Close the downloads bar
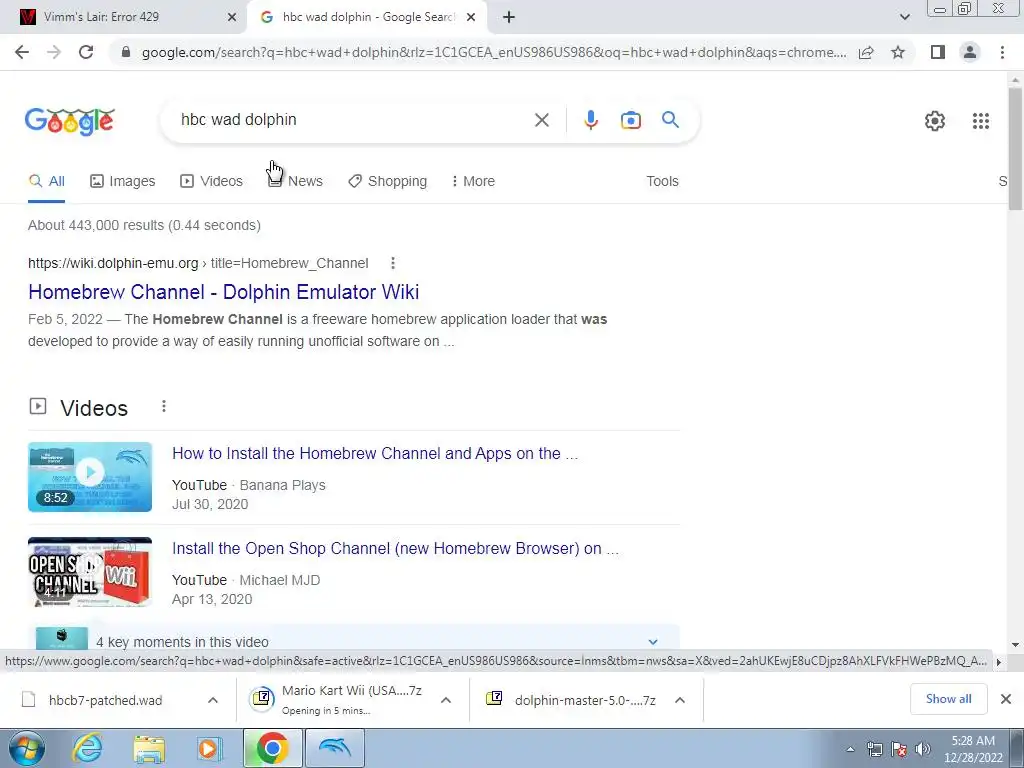The height and width of the screenshot is (768, 1024). [x=1006, y=699]
